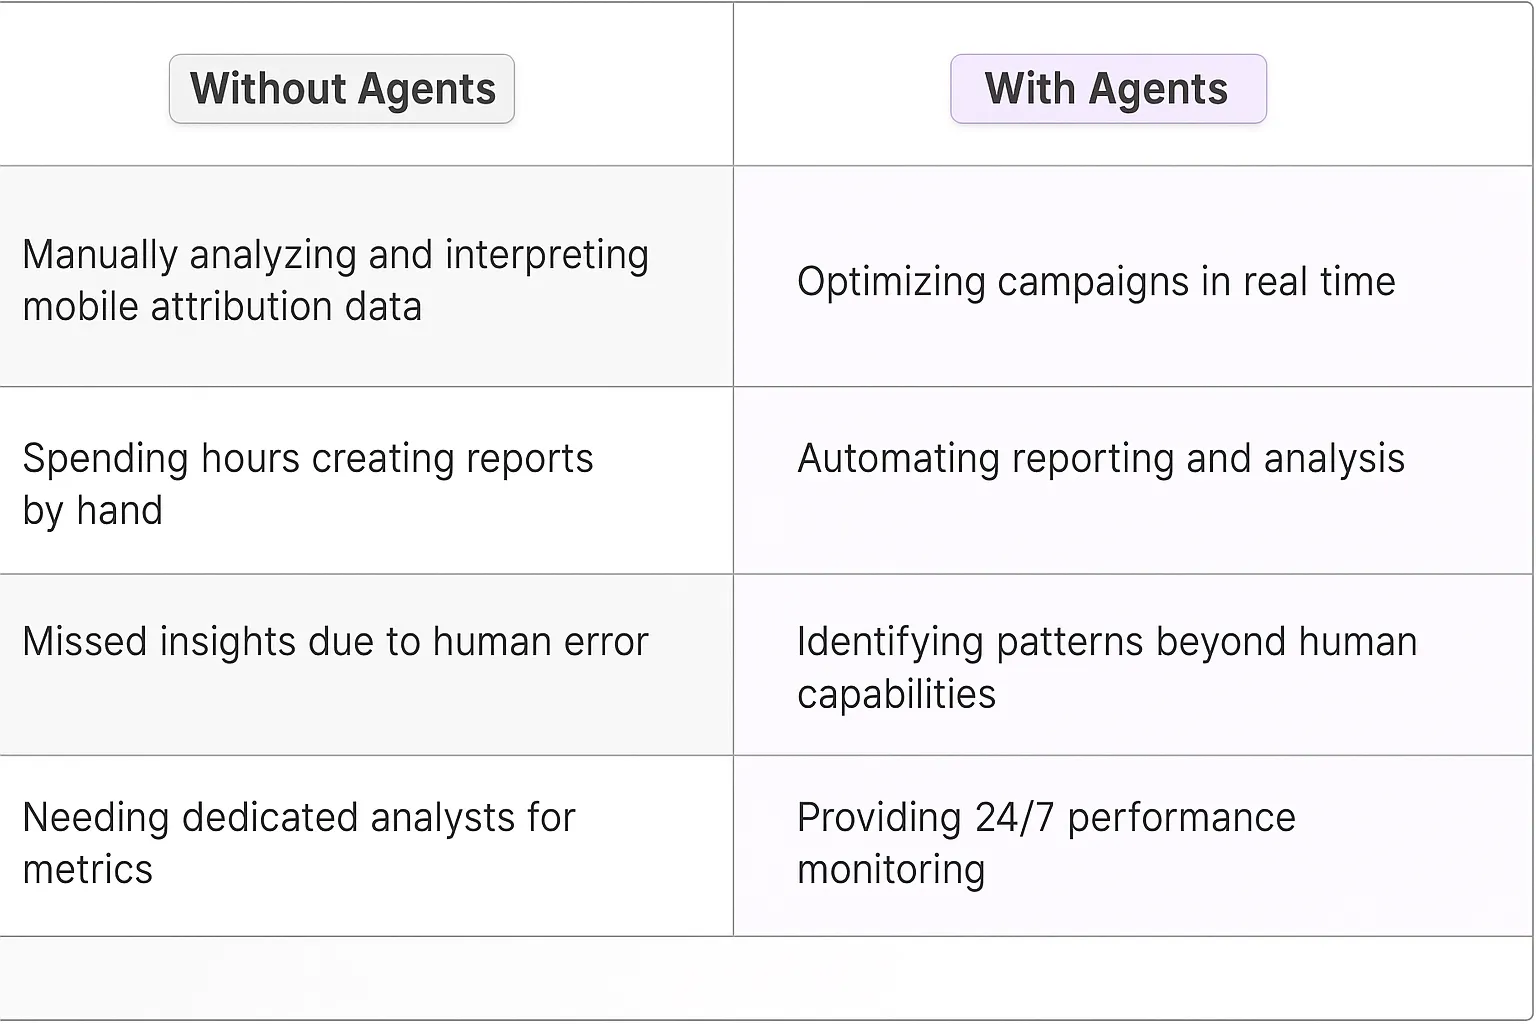Screen dimensions: 1536x1024
Task: Click the words "by hand"
Action: click(x=92, y=511)
